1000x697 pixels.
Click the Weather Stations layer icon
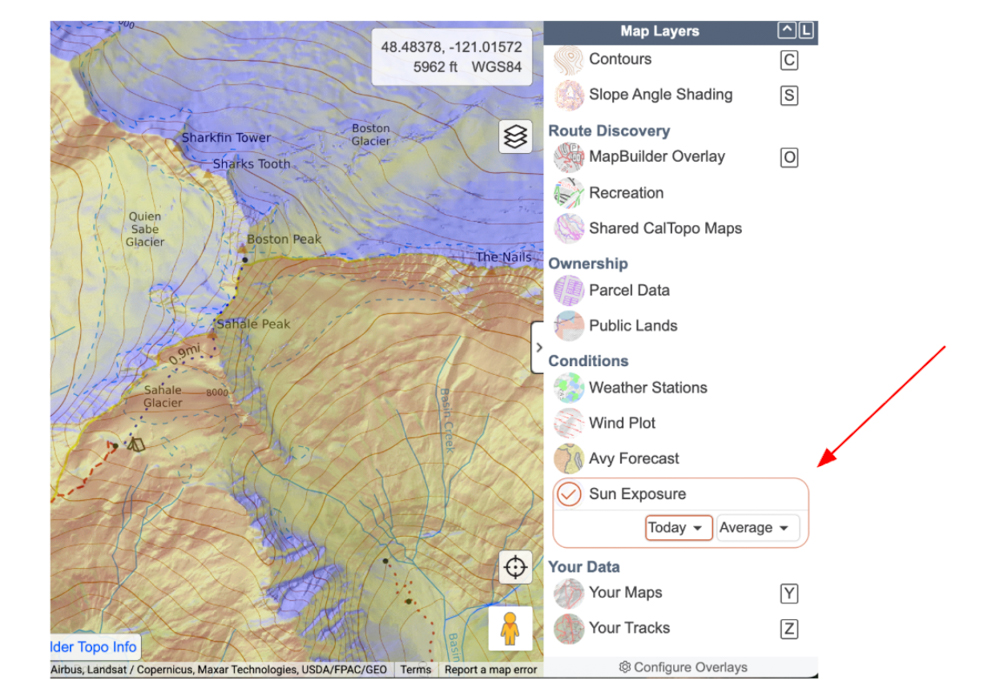(569, 388)
